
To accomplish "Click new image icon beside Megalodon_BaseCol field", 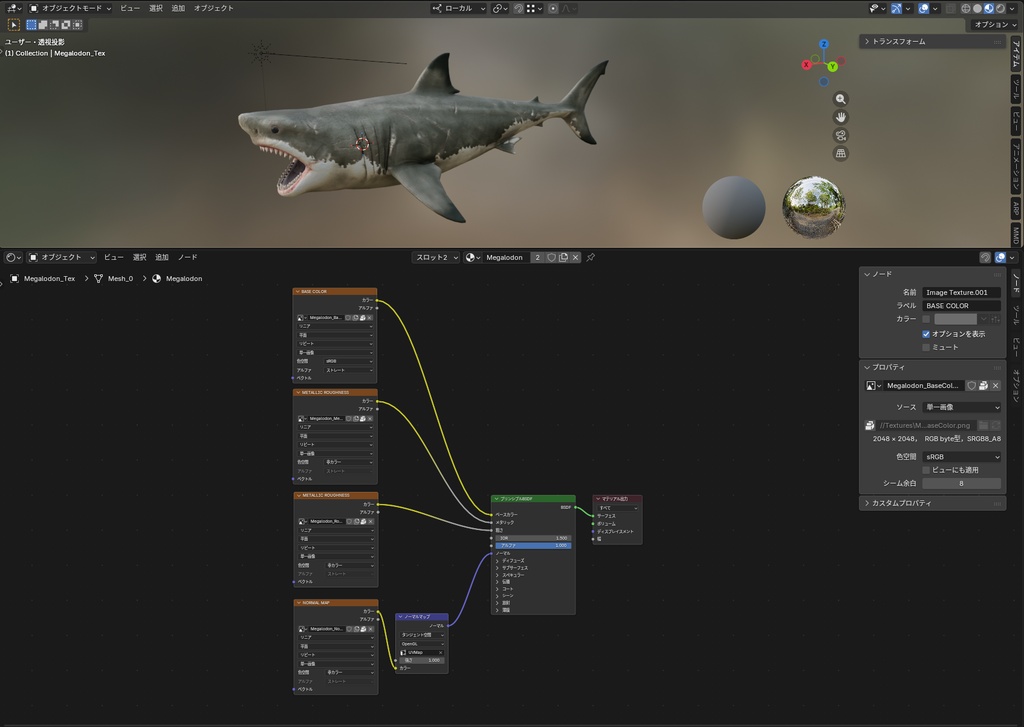I will point(984,386).
